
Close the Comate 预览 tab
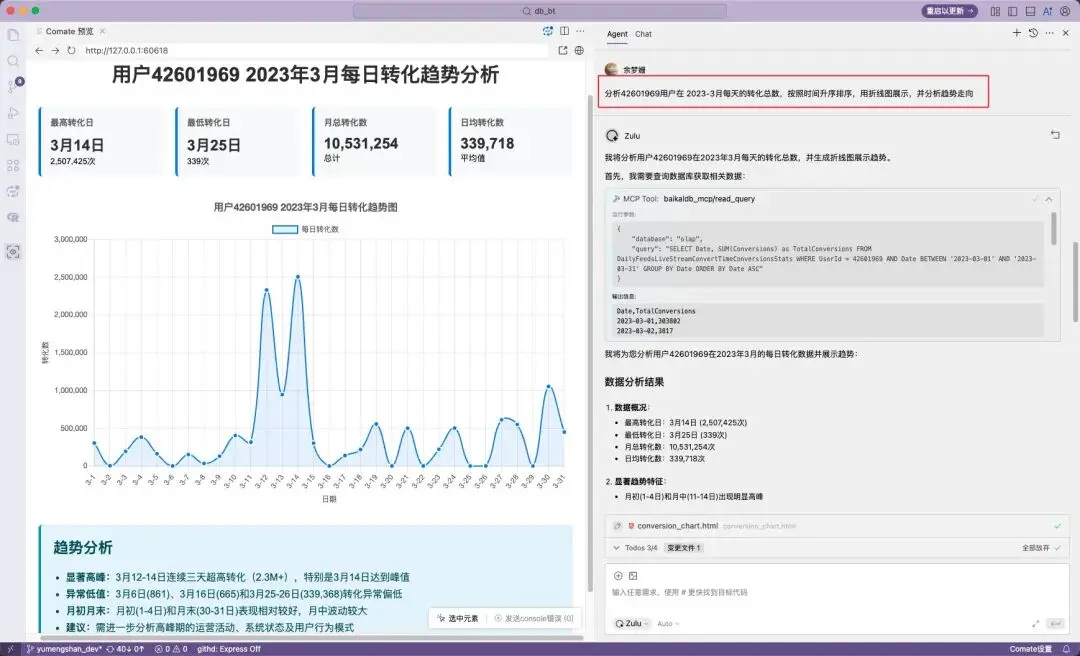103,31
